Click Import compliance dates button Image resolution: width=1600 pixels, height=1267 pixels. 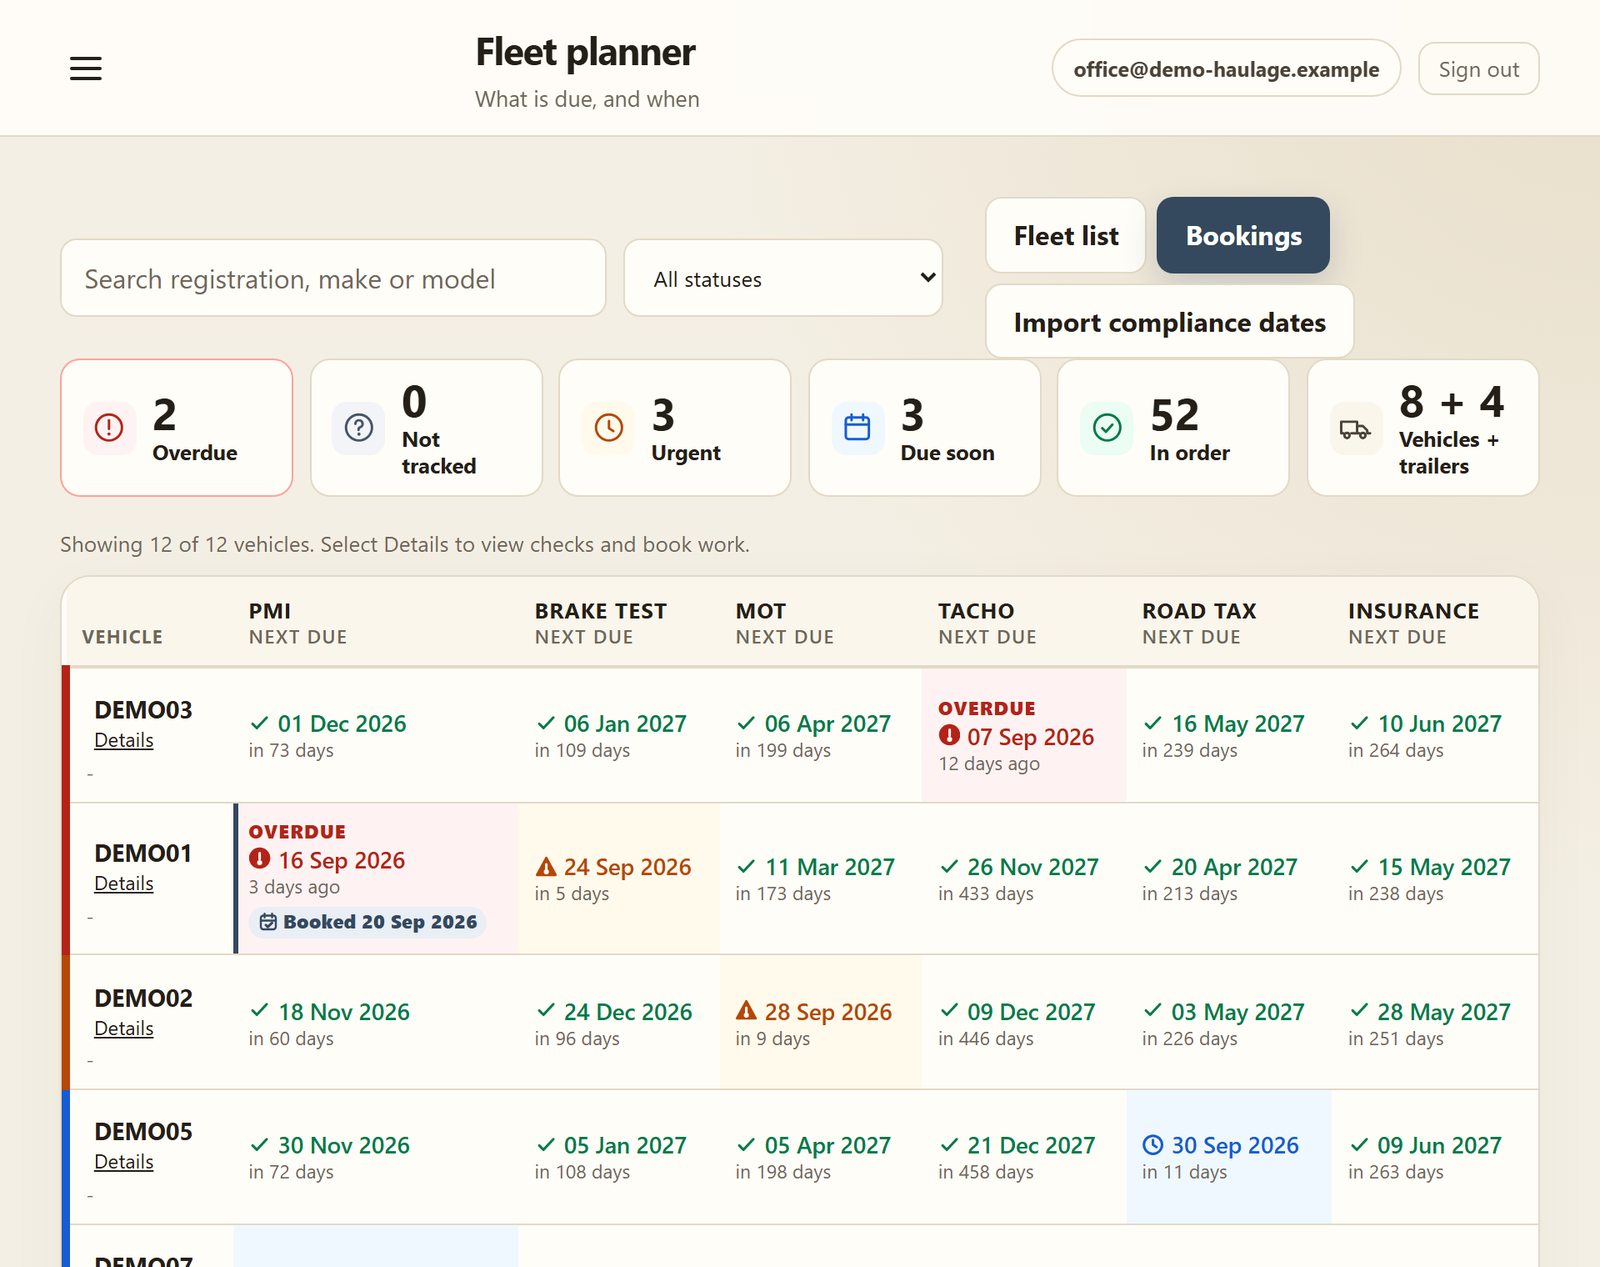pyautogui.click(x=1170, y=322)
